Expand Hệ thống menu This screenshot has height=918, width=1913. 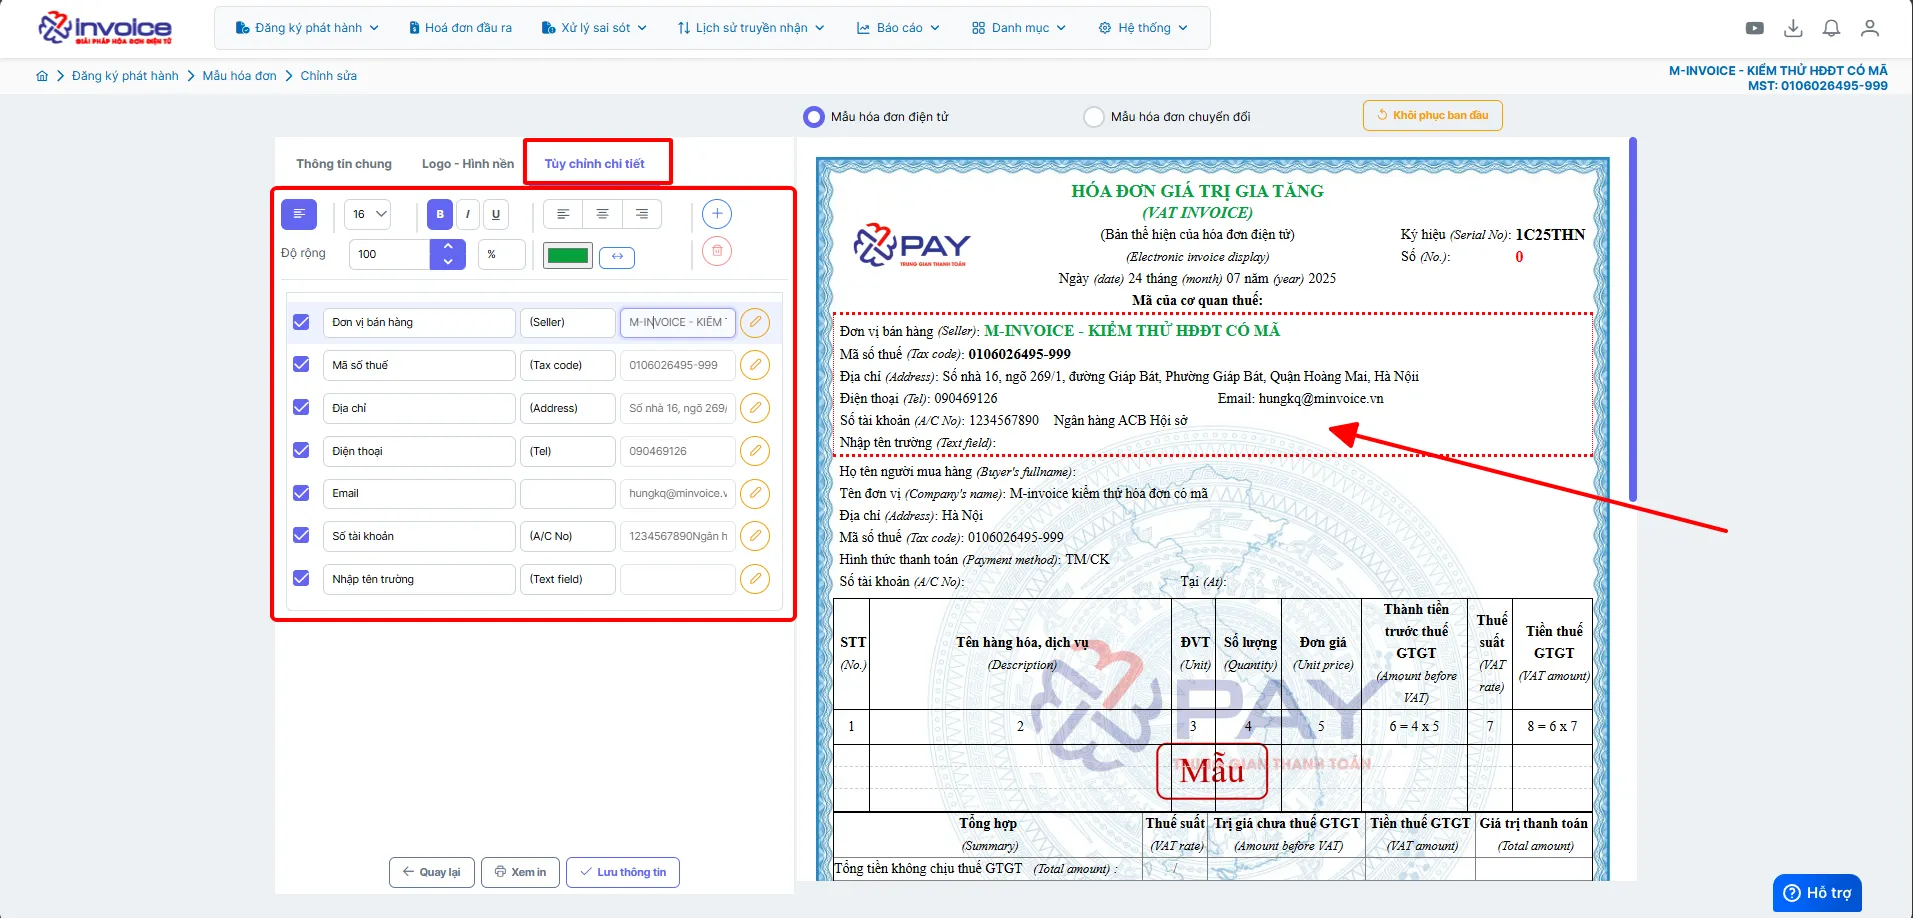pos(1143,28)
